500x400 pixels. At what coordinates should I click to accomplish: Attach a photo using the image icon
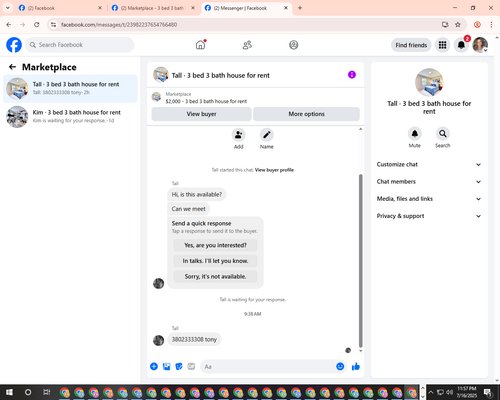(x=166, y=366)
